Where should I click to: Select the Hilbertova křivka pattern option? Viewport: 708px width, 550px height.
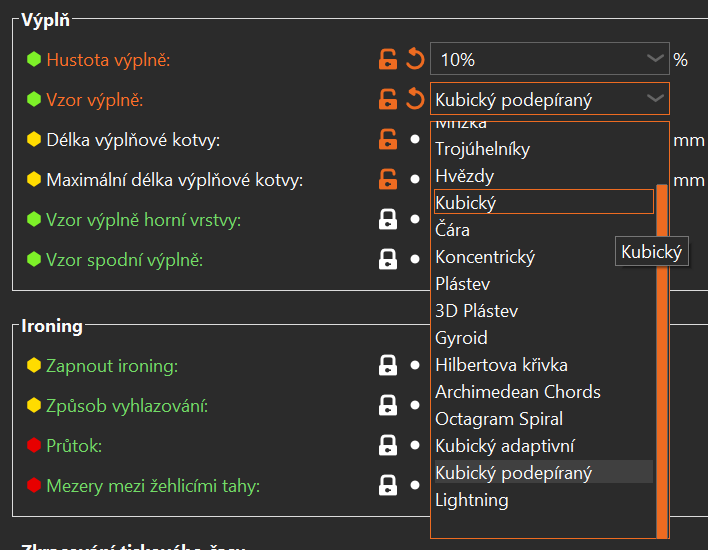click(501, 365)
